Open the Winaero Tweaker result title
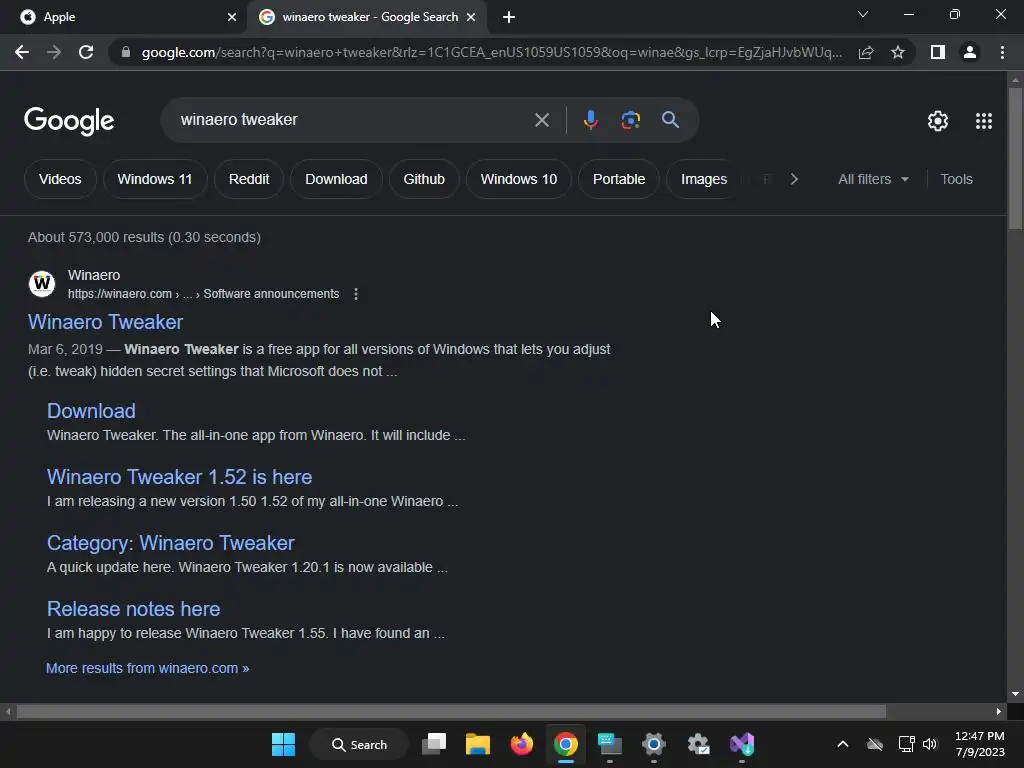This screenshot has height=768, width=1024. [x=105, y=322]
